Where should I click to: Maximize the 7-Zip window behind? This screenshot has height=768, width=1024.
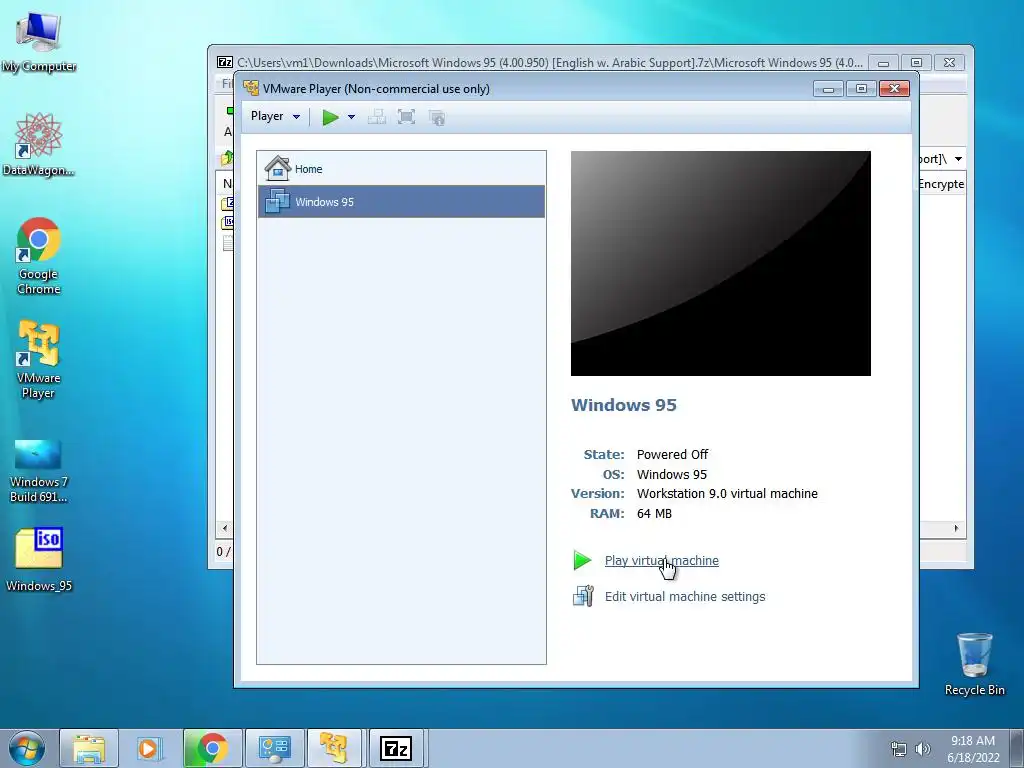916,63
